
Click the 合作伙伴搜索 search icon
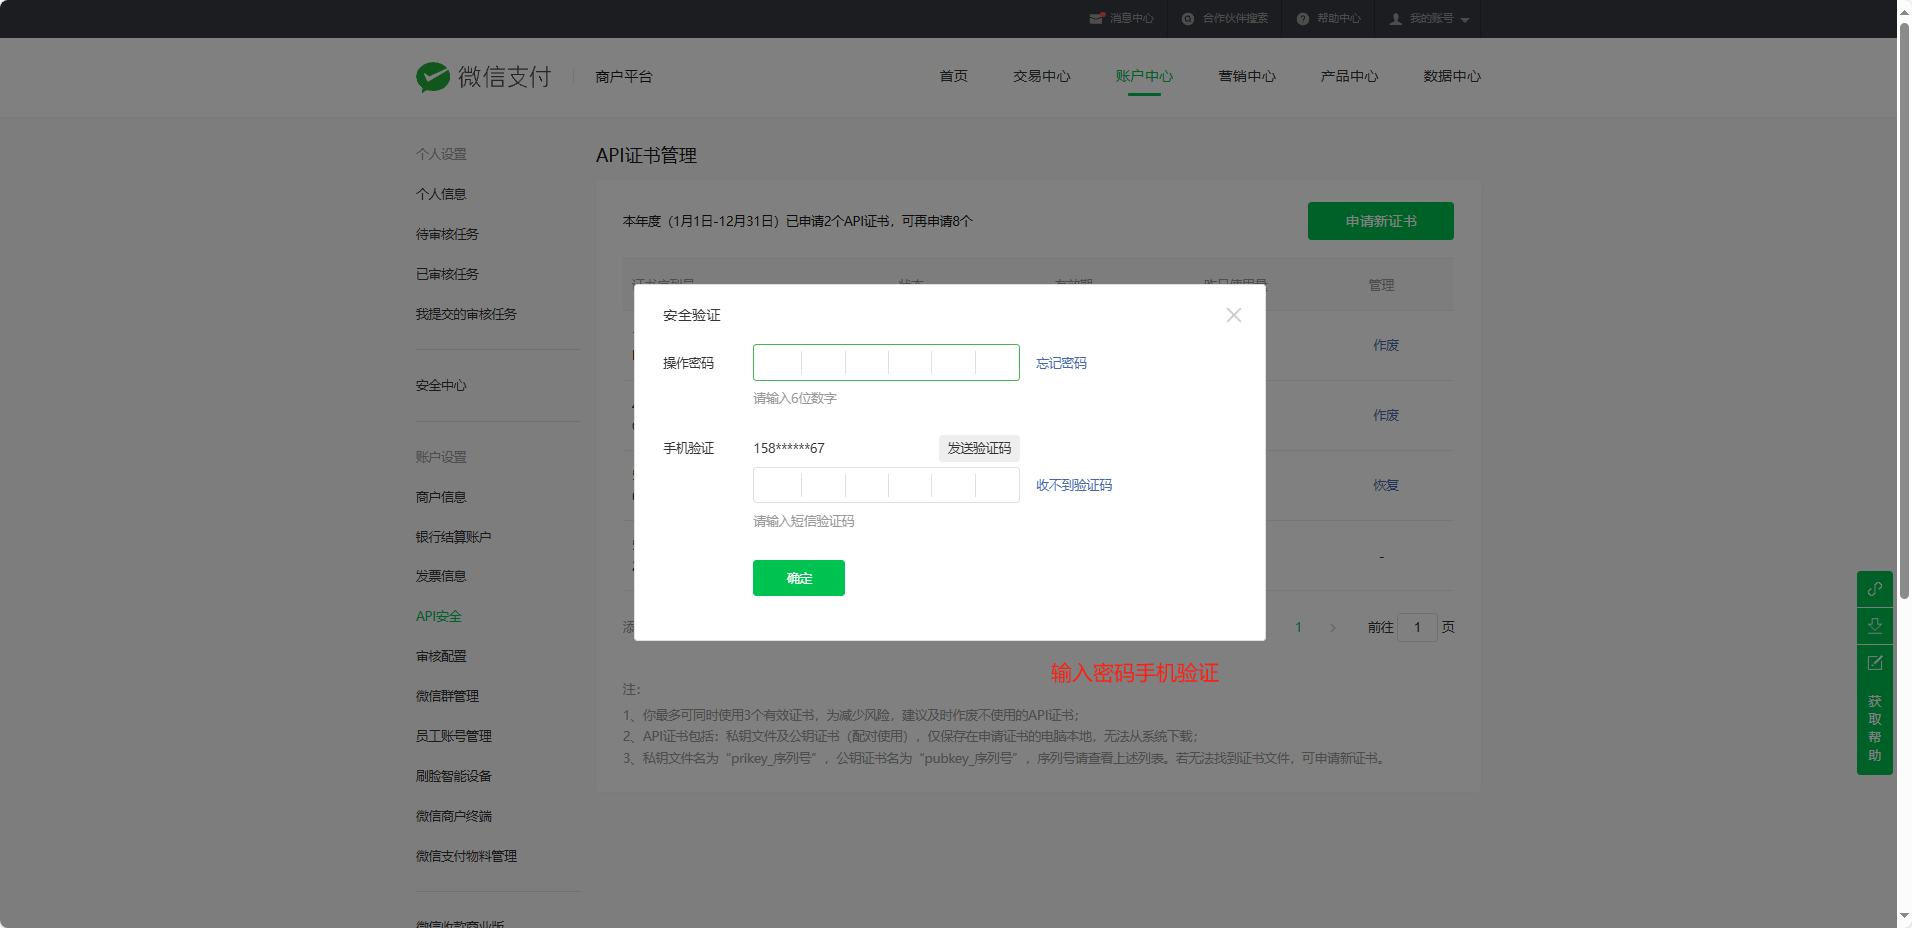[x=1188, y=19]
